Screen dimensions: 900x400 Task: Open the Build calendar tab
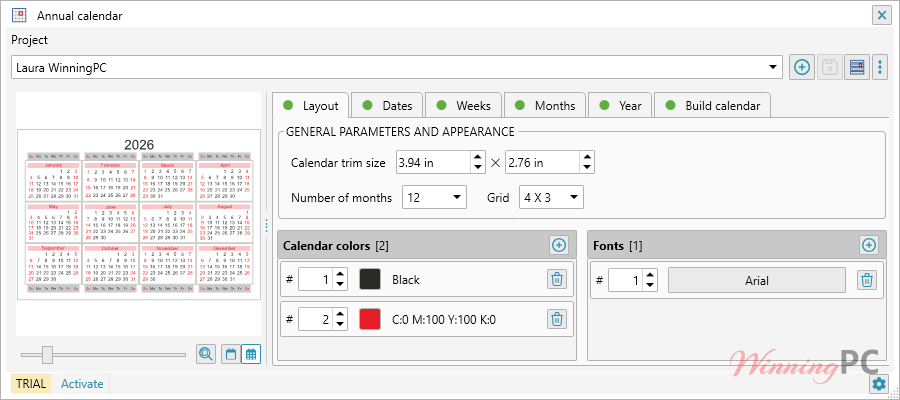click(712, 106)
